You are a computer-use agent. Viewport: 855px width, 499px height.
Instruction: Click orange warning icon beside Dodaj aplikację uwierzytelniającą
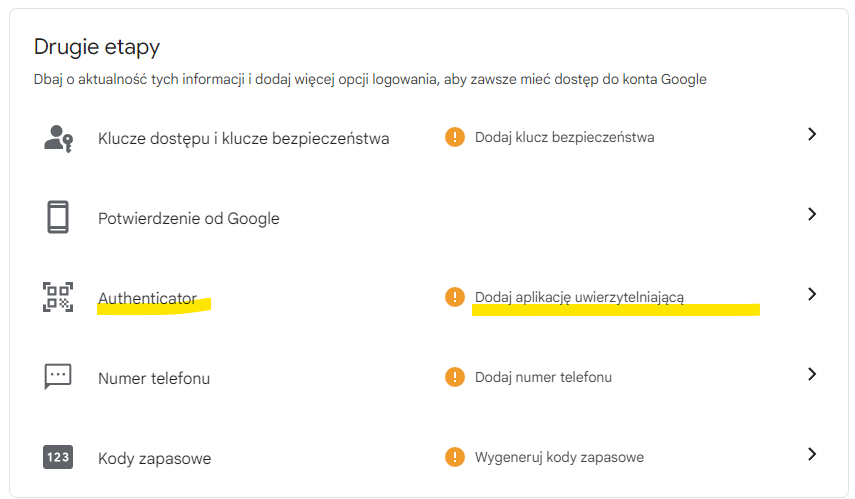point(455,297)
